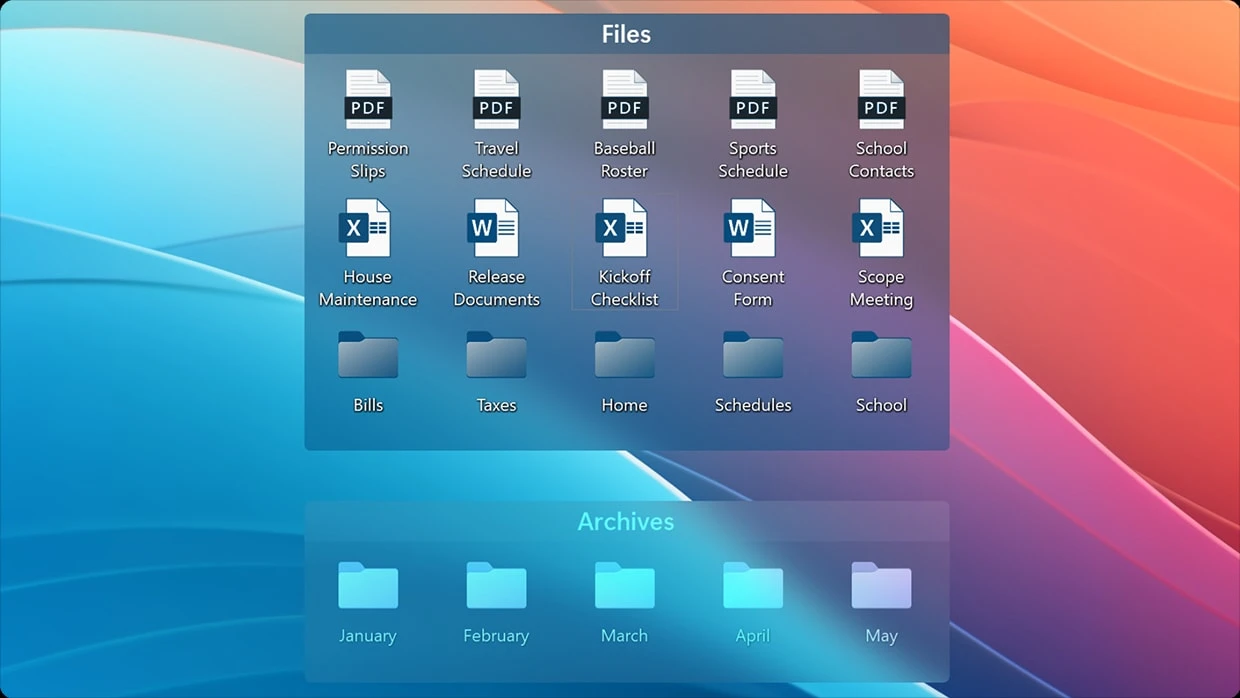The image size is (1240, 698).
Task: Click the April archive folder
Action: [x=752, y=586]
